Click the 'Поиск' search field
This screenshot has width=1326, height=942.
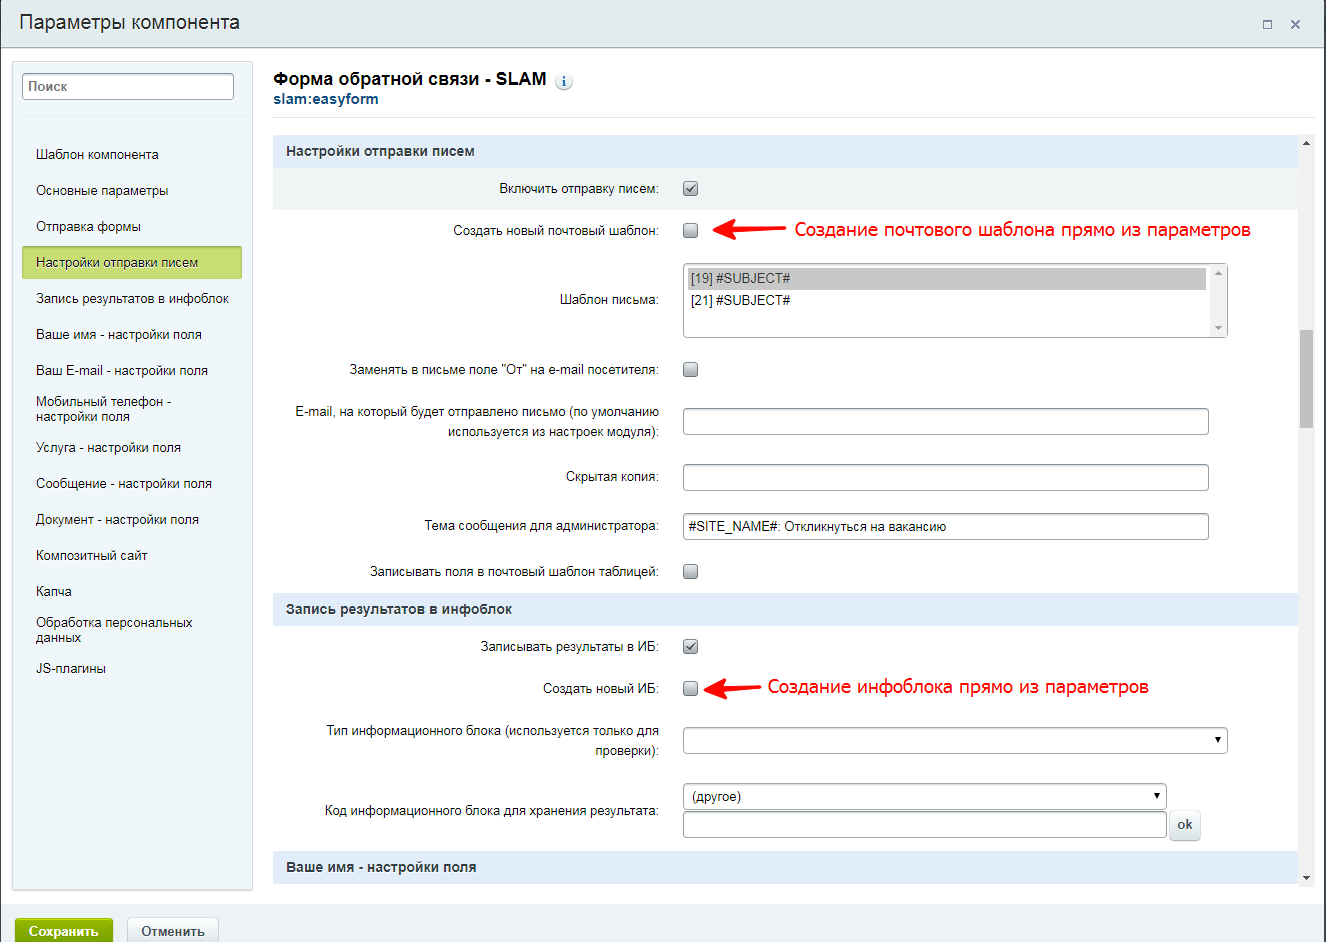128,87
